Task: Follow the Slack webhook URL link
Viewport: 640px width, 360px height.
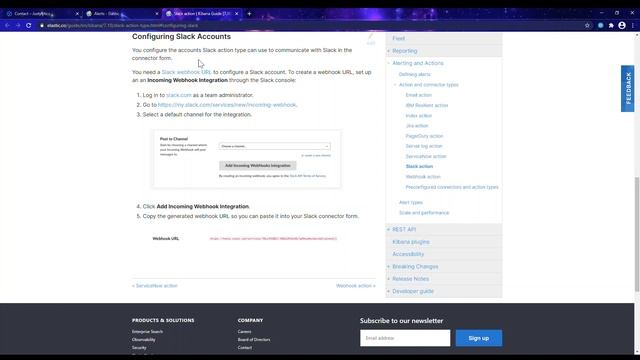Action: click(x=186, y=72)
